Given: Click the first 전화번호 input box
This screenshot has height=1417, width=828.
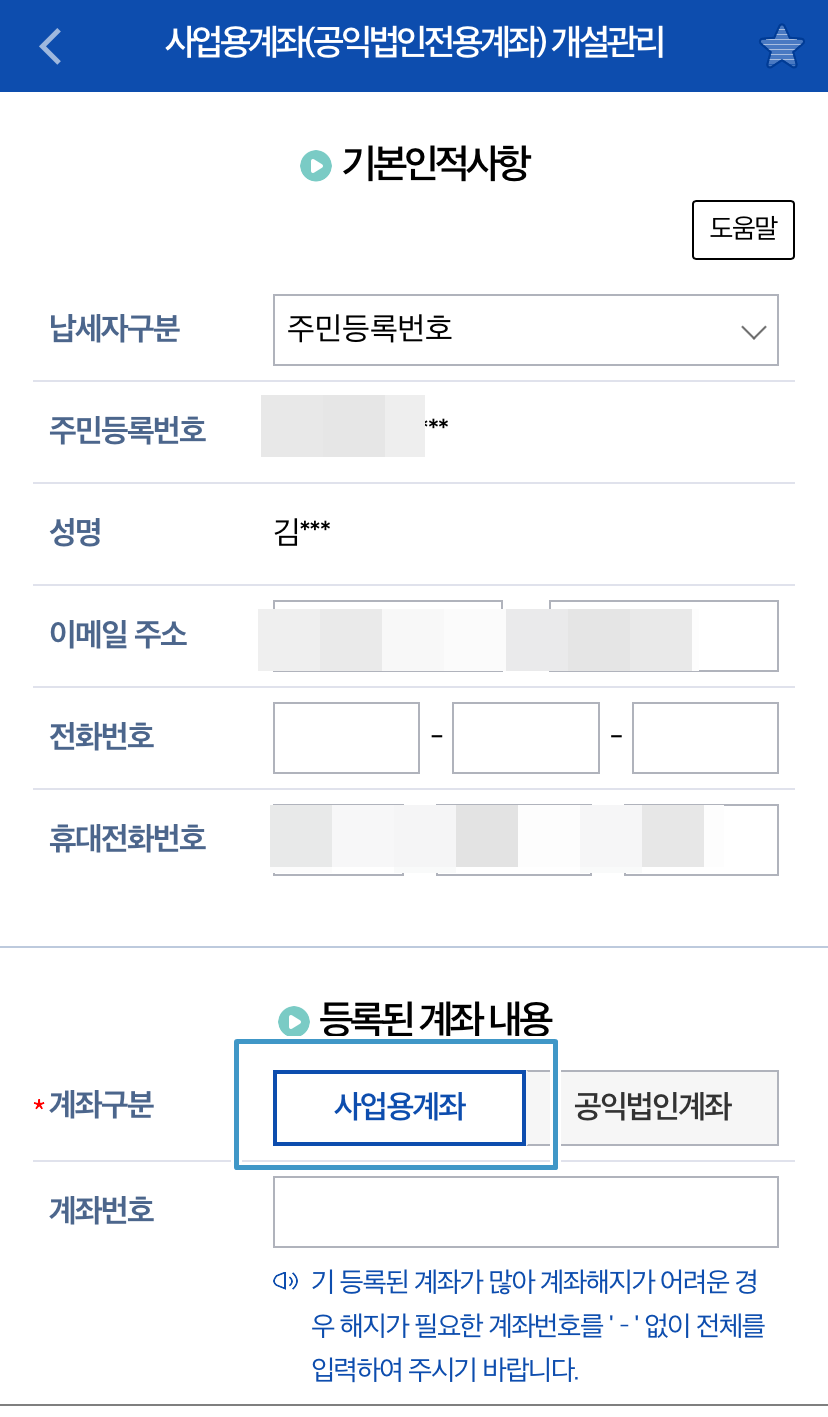Looking at the screenshot, I should [346, 737].
